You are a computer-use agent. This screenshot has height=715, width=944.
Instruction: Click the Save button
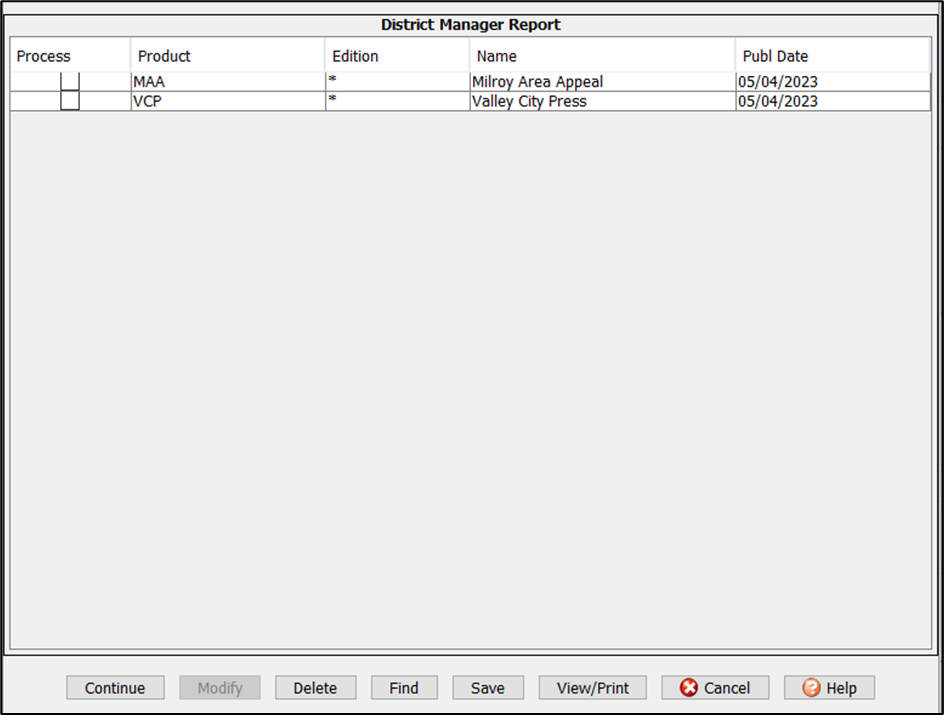488,688
